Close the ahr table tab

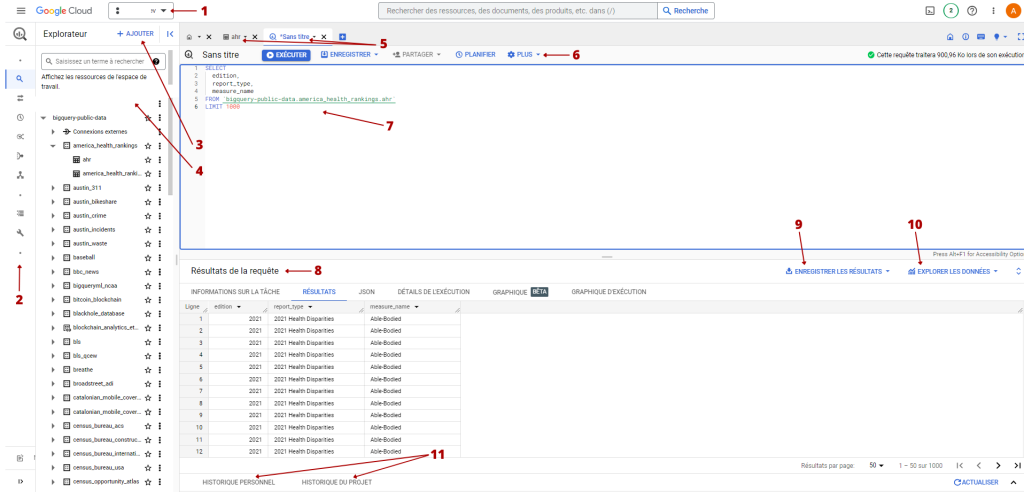255,37
